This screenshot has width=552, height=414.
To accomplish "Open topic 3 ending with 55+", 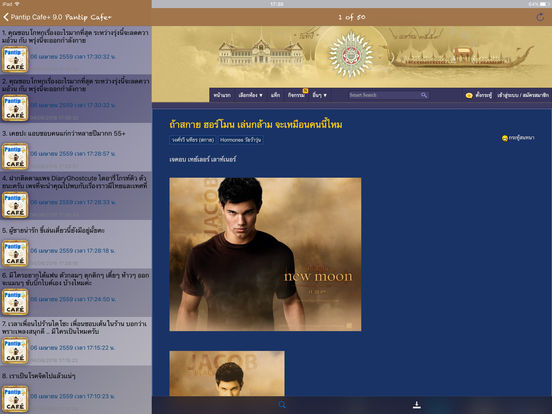I will point(76,147).
